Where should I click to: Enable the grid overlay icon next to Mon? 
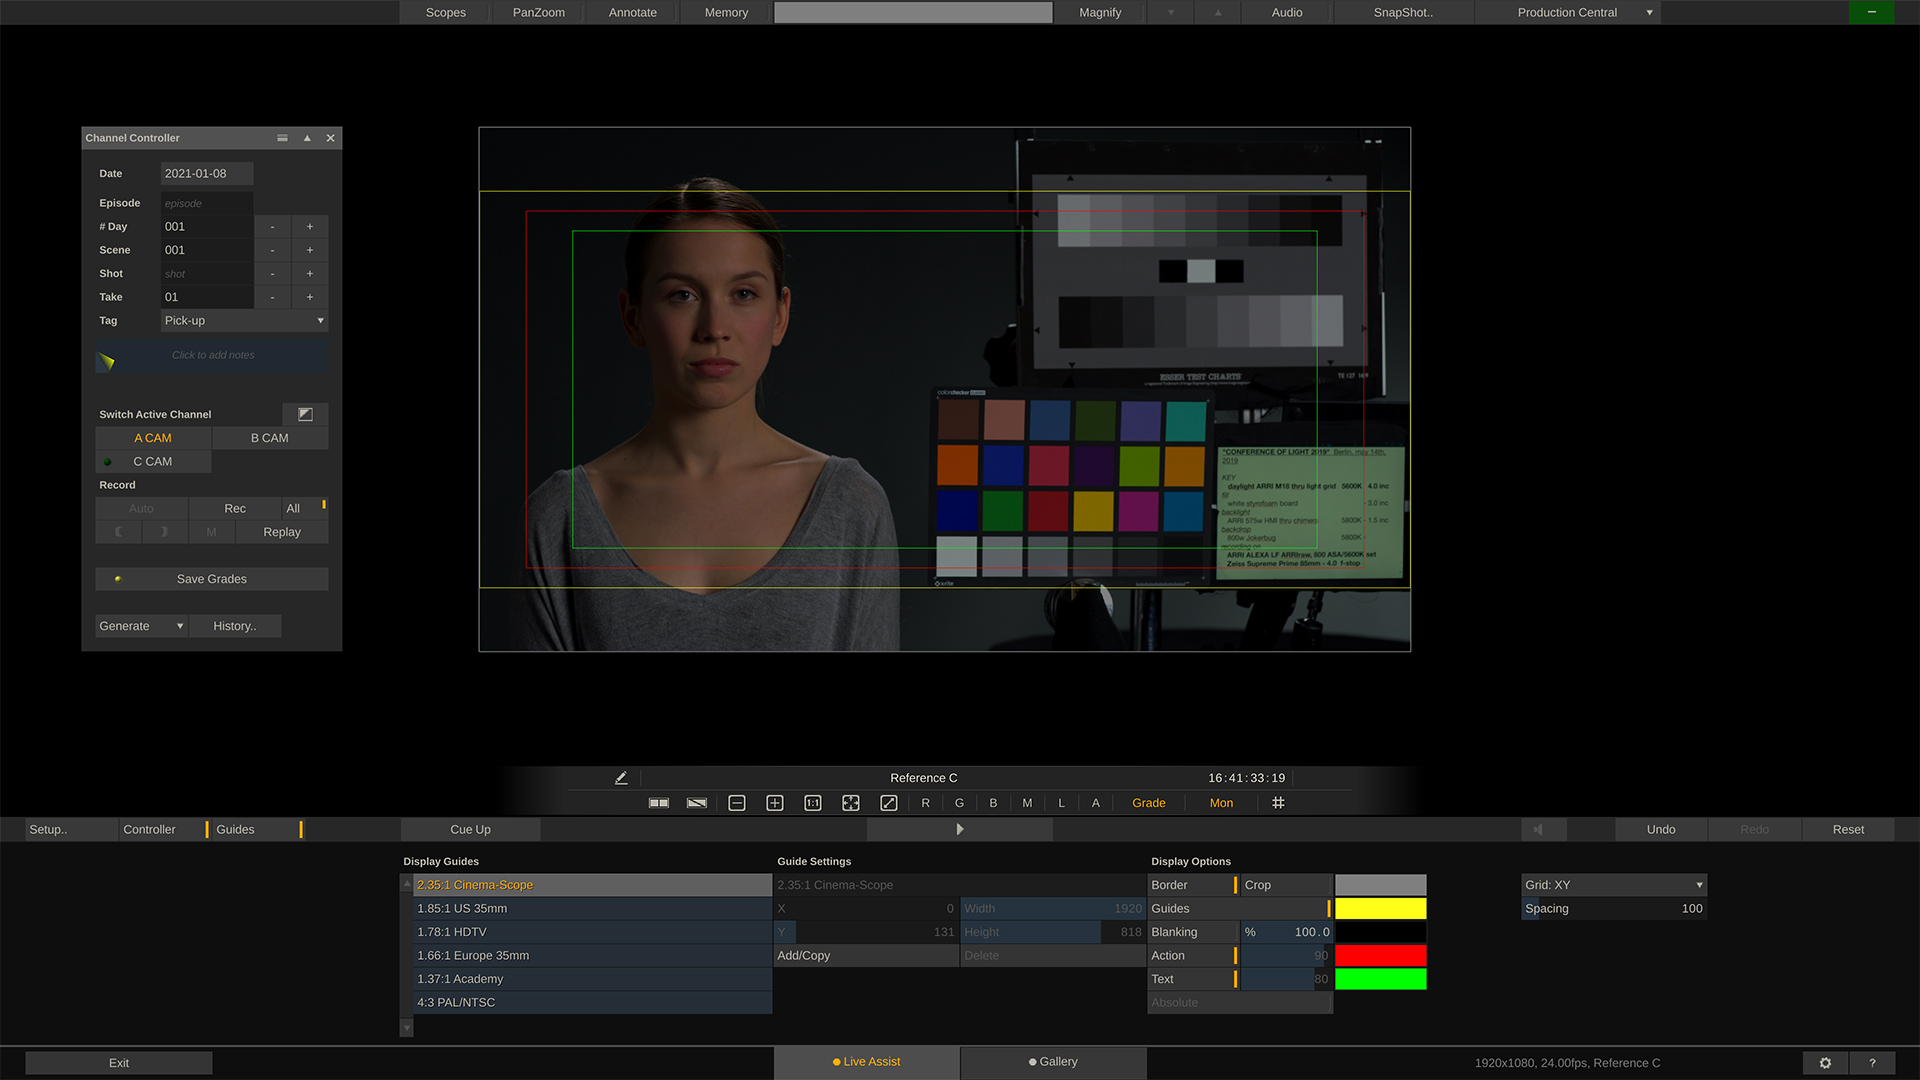click(1277, 802)
